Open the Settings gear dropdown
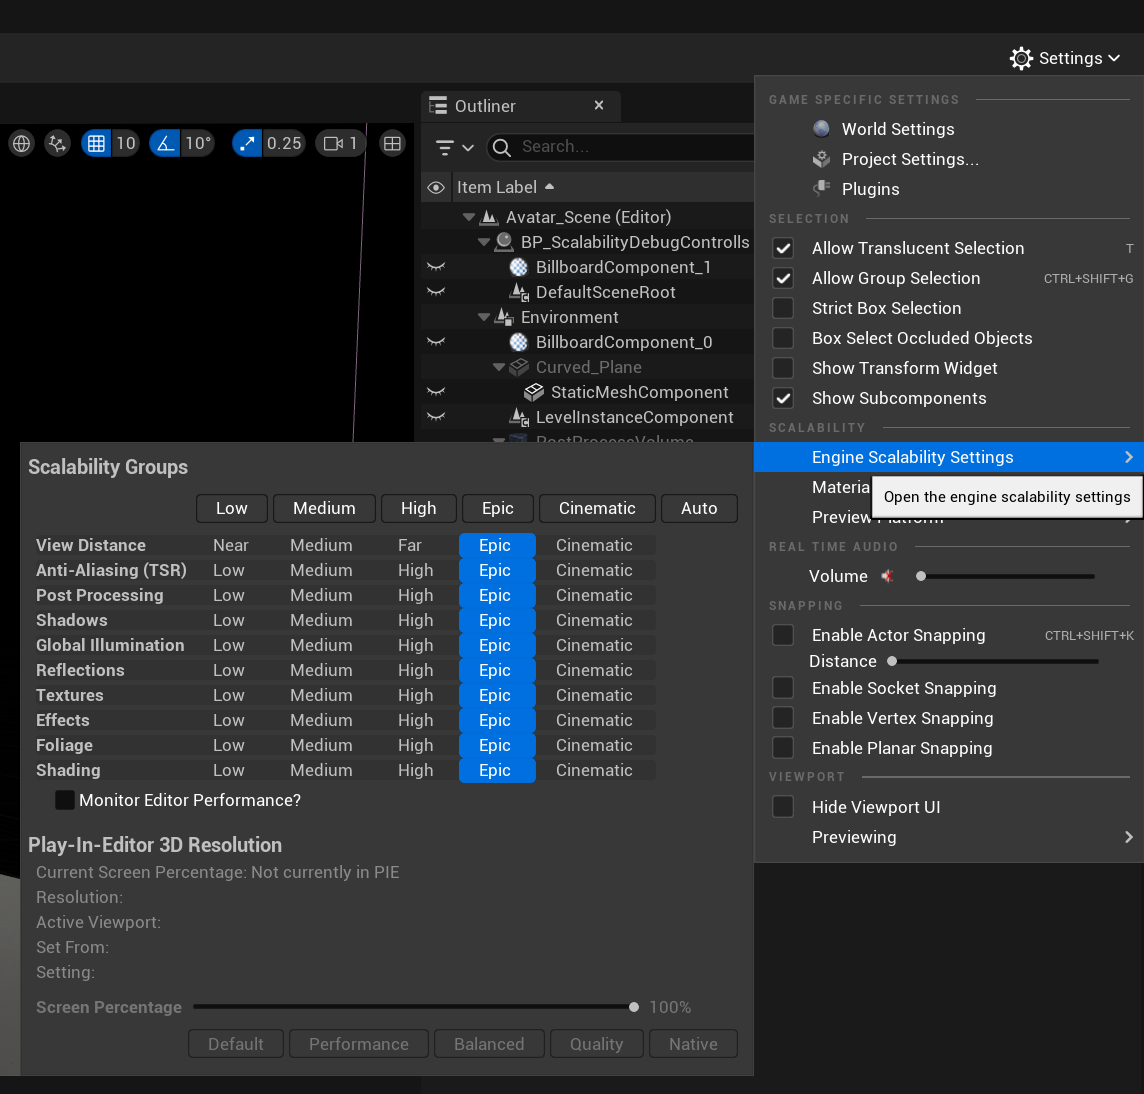This screenshot has height=1094, width=1144. click(x=1064, y=58)
